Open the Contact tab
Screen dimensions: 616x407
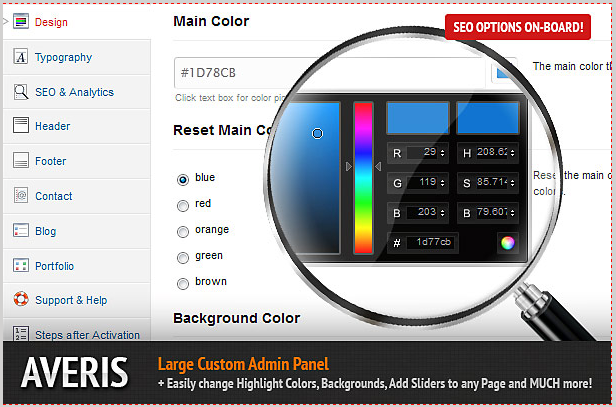pos(77,196)
